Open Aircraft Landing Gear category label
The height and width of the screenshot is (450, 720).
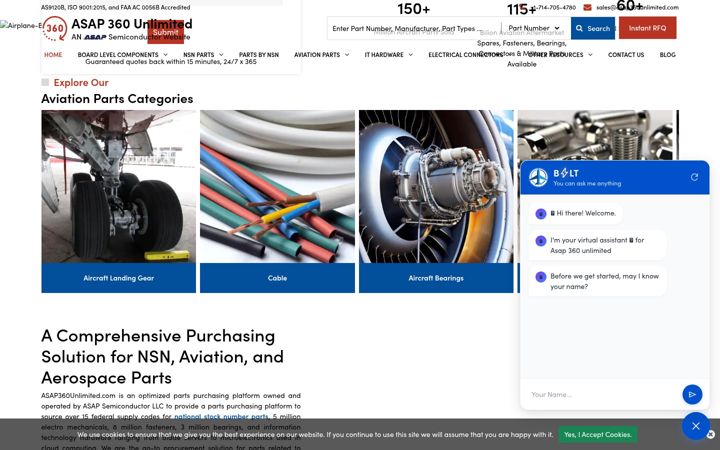(118, 278)
